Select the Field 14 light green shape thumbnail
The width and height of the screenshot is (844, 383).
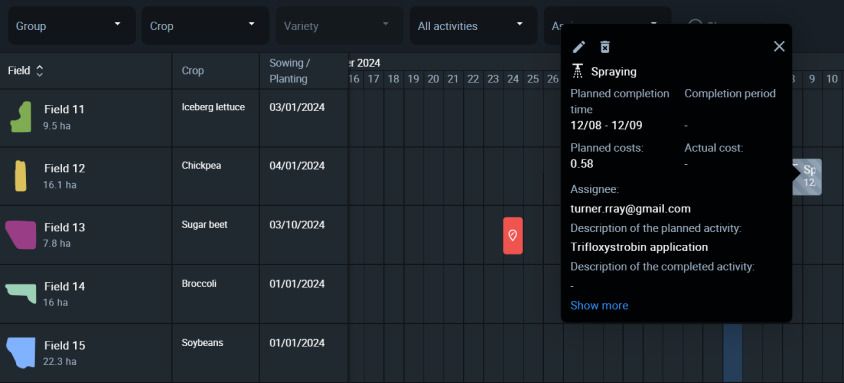[x=21, y=294]
